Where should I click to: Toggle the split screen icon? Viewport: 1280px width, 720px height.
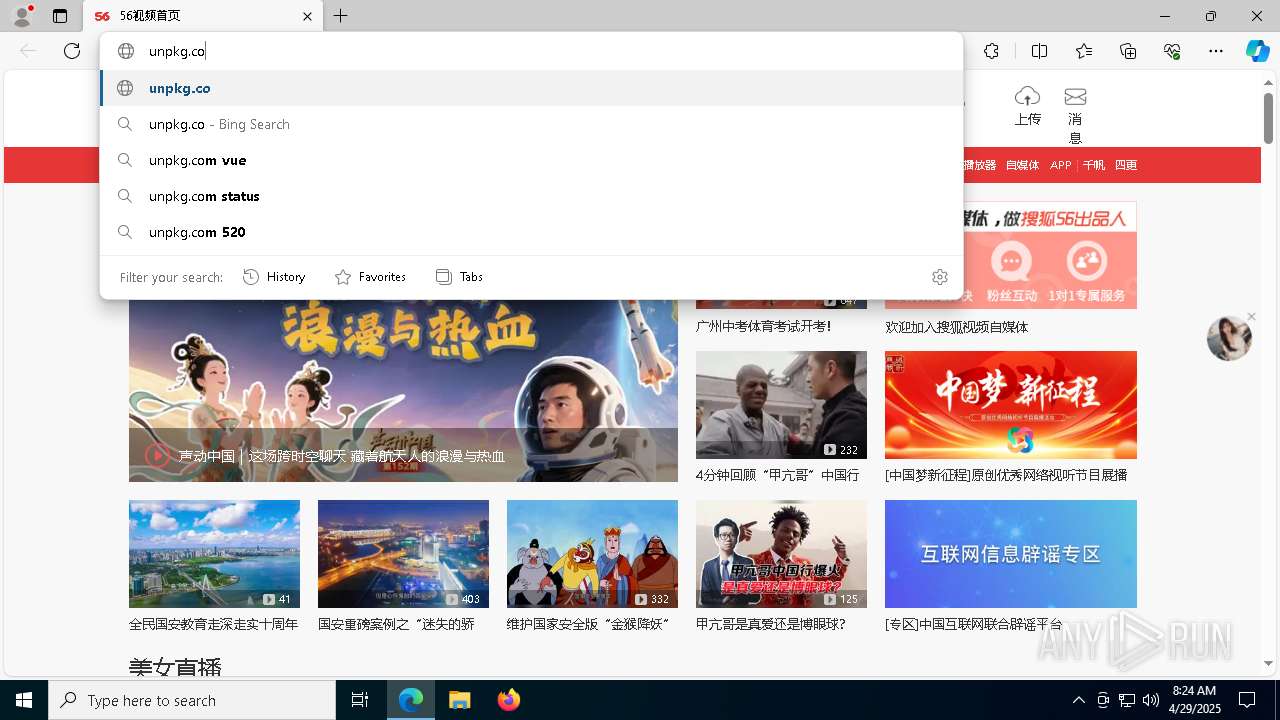[x=1039, y=51]
